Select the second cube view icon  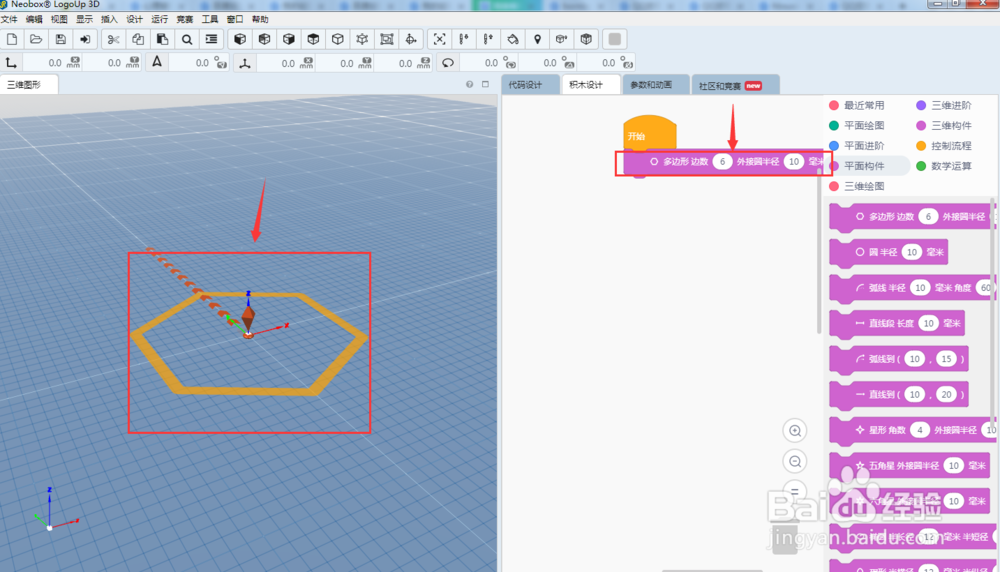(x=264, y=40)
